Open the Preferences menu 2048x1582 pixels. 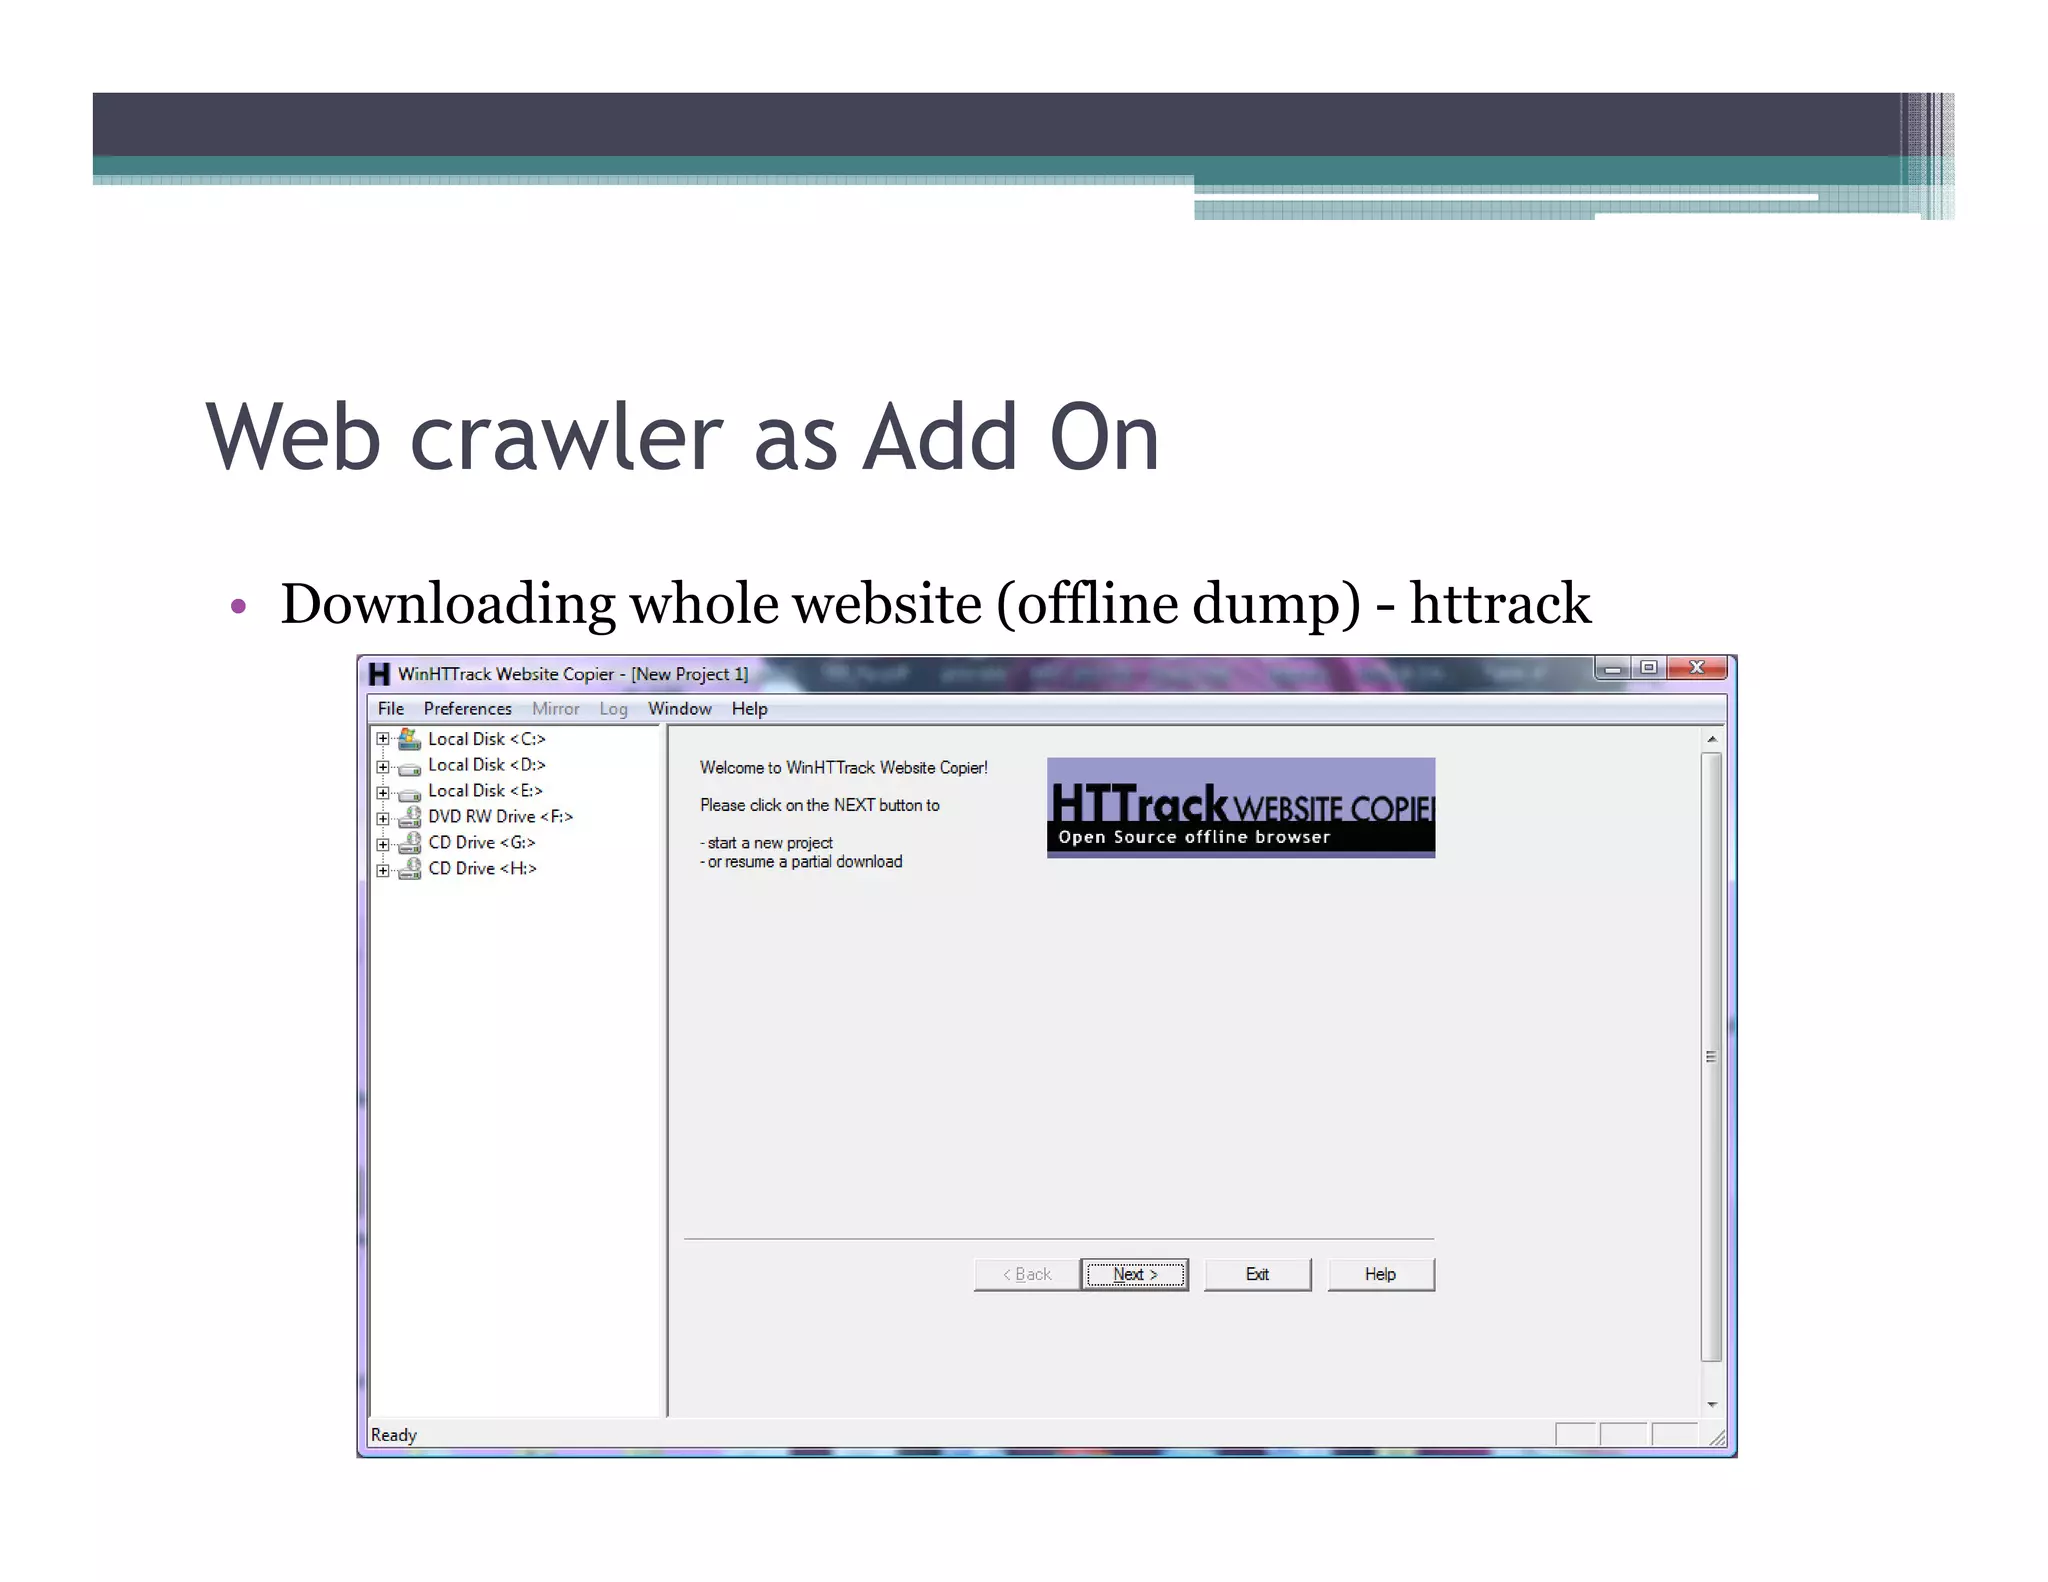[x=467, y=709]
